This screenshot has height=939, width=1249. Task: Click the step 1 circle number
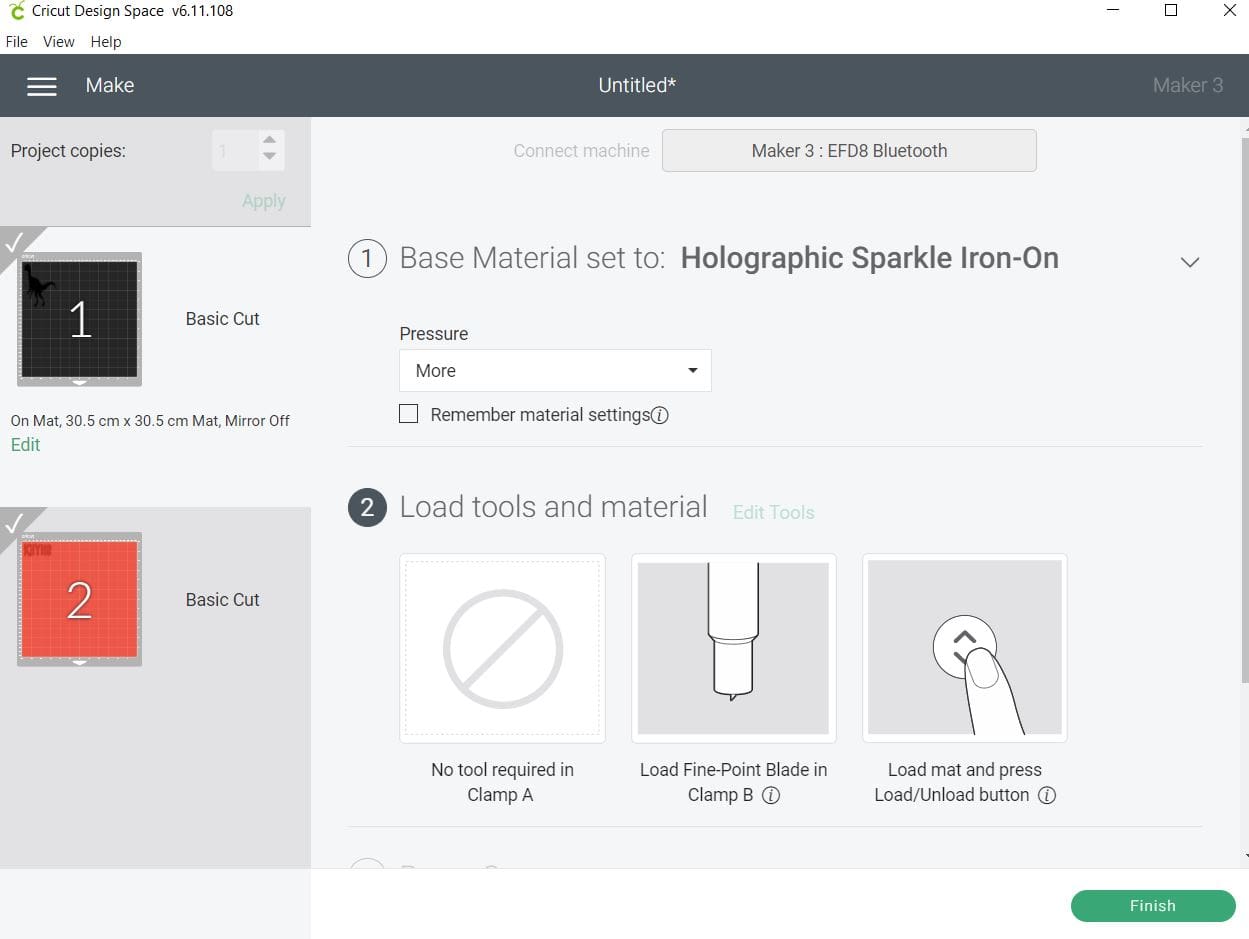[x=367, y=259]
